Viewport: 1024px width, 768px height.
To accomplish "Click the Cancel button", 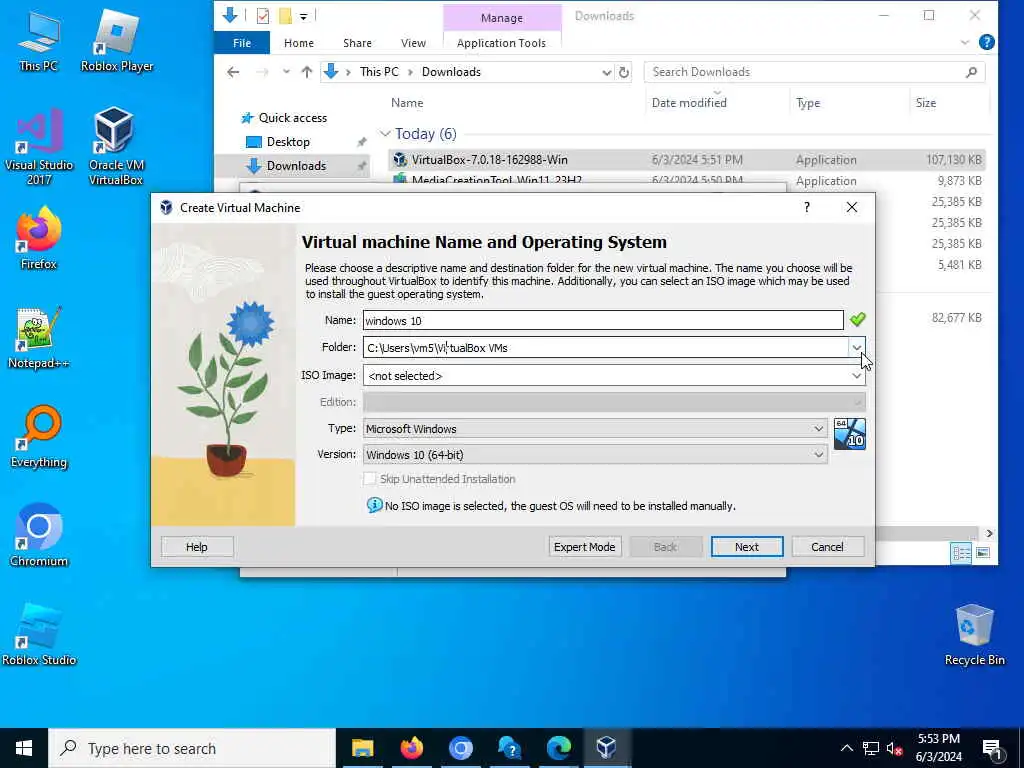I will click(x=827, y=547).
